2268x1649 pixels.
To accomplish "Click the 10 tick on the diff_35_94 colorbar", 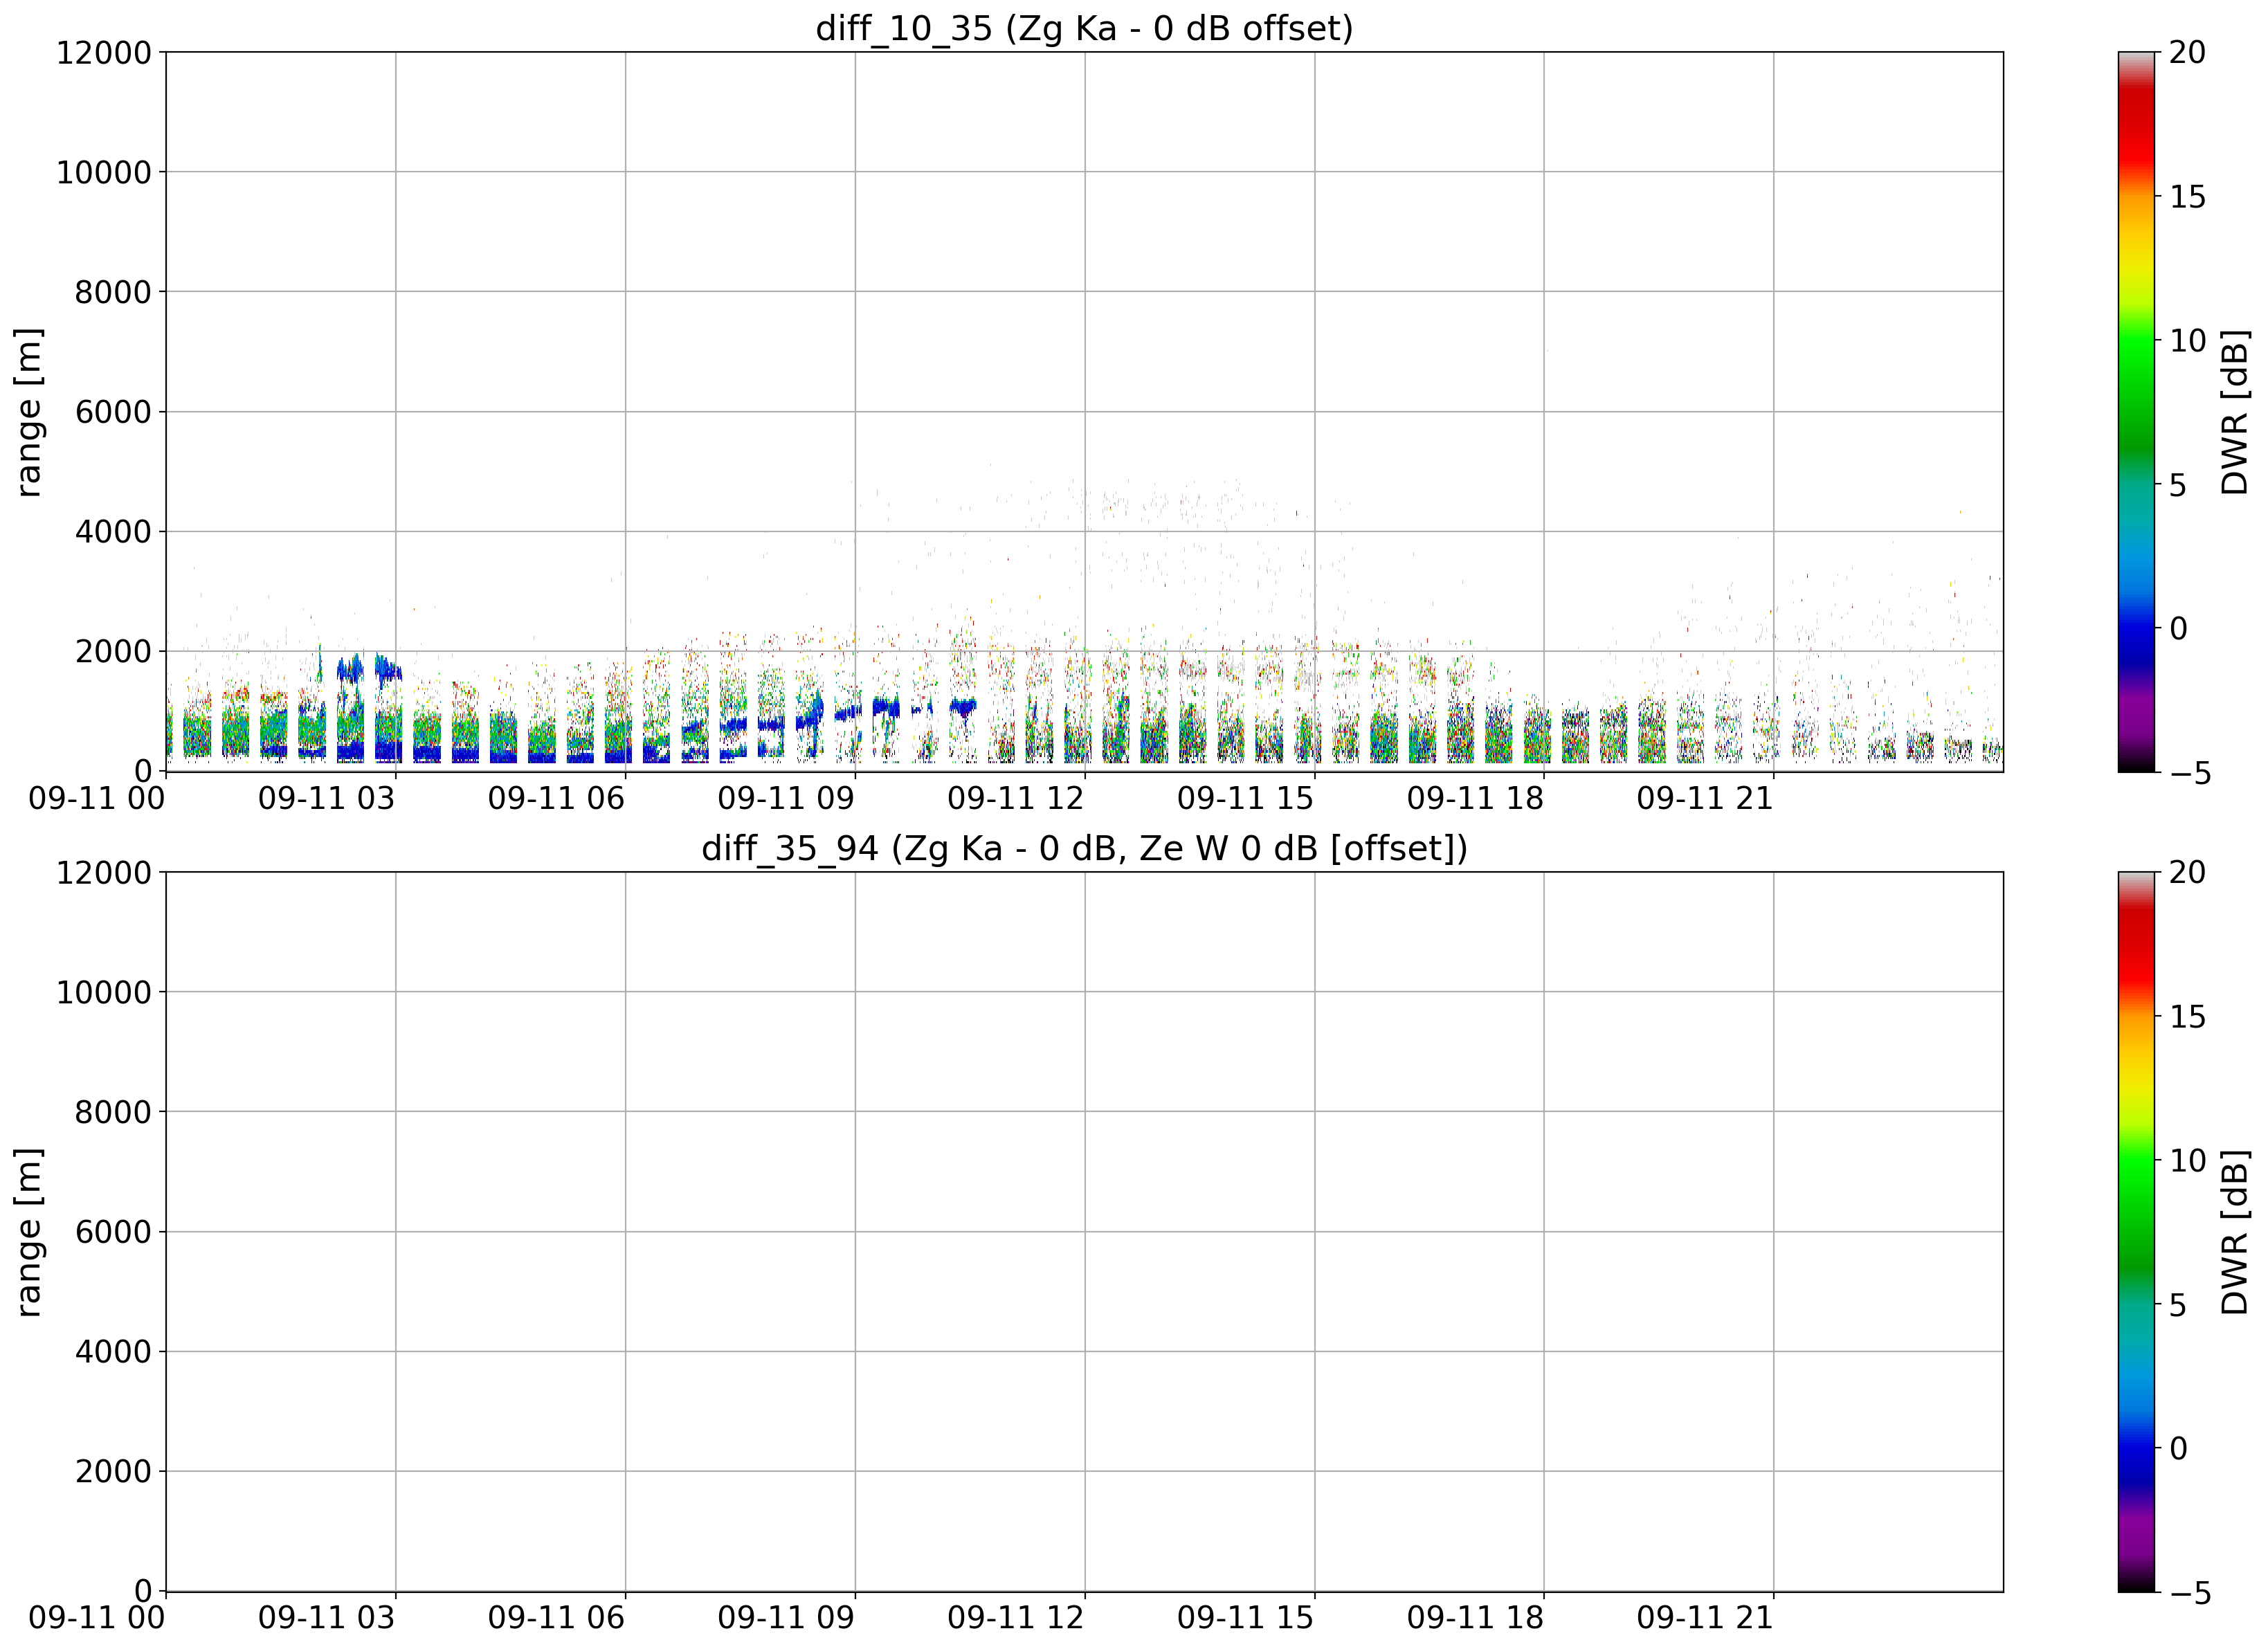I will click(x=2187, y=1160).
